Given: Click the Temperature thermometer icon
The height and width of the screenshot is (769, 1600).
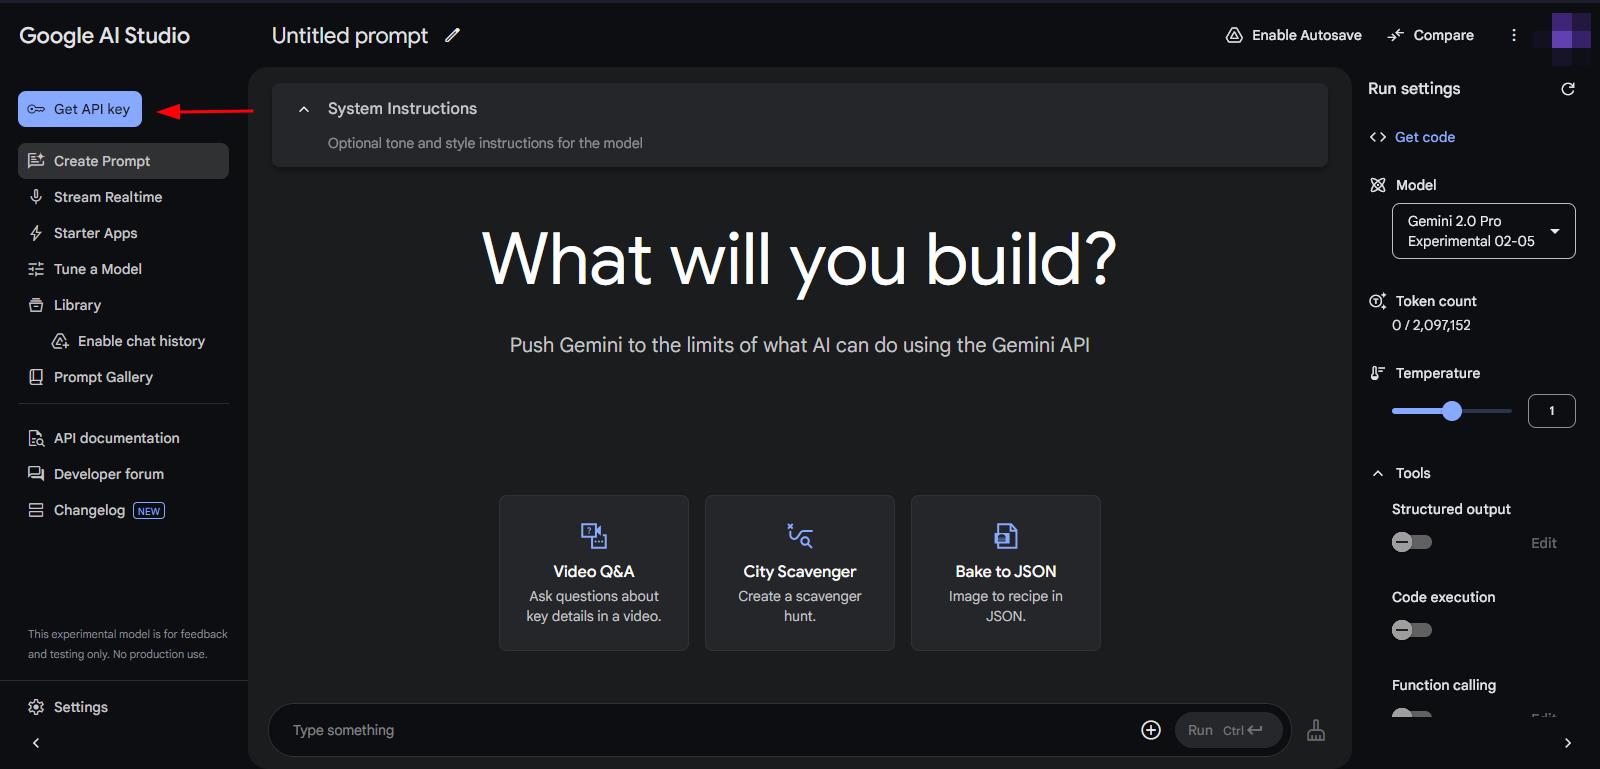Looking at the screenshot, I should click(x=1378, y=373).
